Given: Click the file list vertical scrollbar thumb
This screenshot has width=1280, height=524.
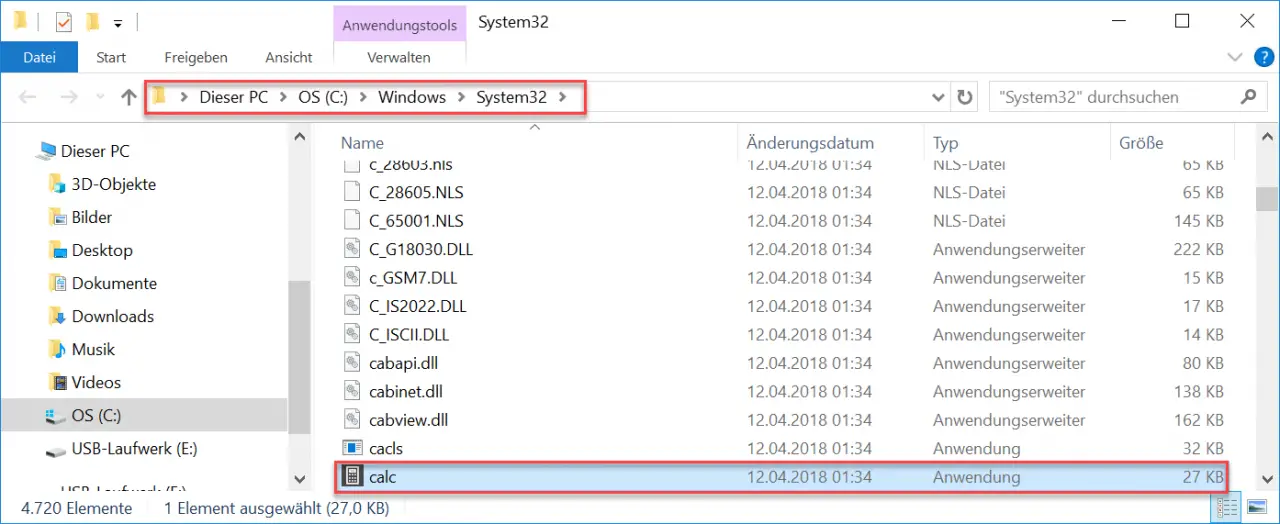Looking at the screenshot, I should [1267, 199].
